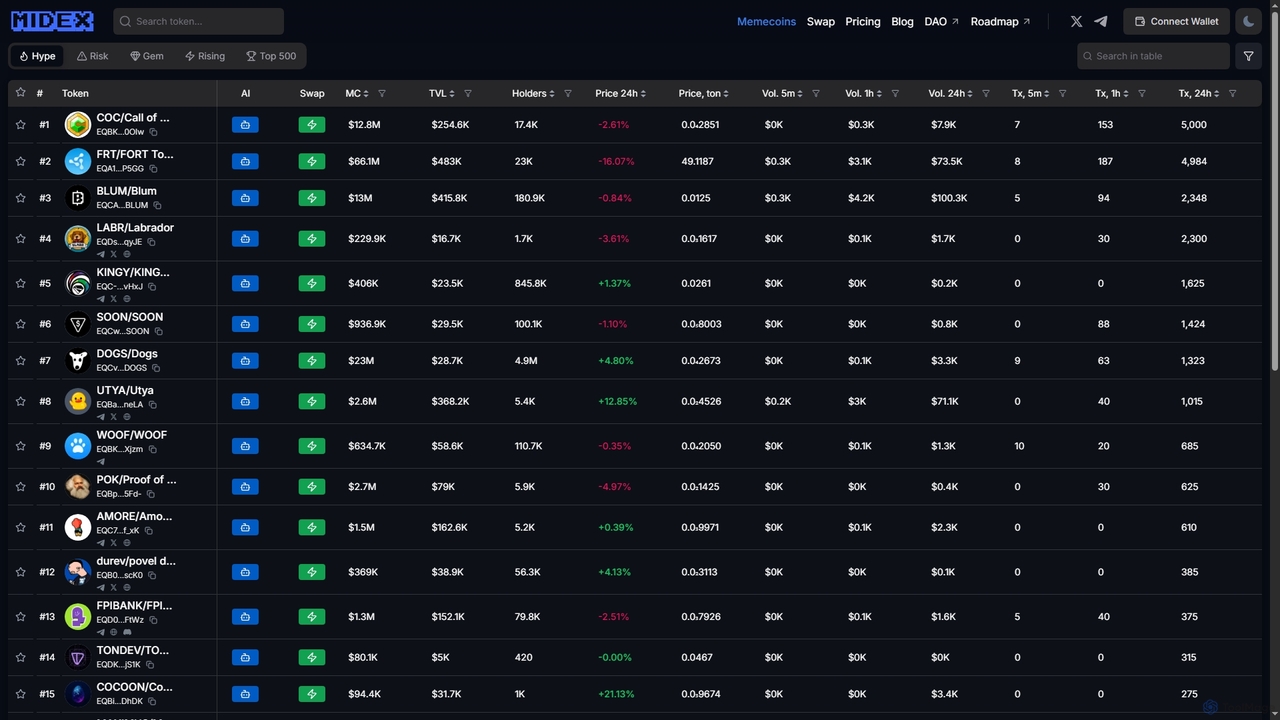1280x720 pixels.
Task: Open Pricing page link
Action: click(x=863, y=21)
